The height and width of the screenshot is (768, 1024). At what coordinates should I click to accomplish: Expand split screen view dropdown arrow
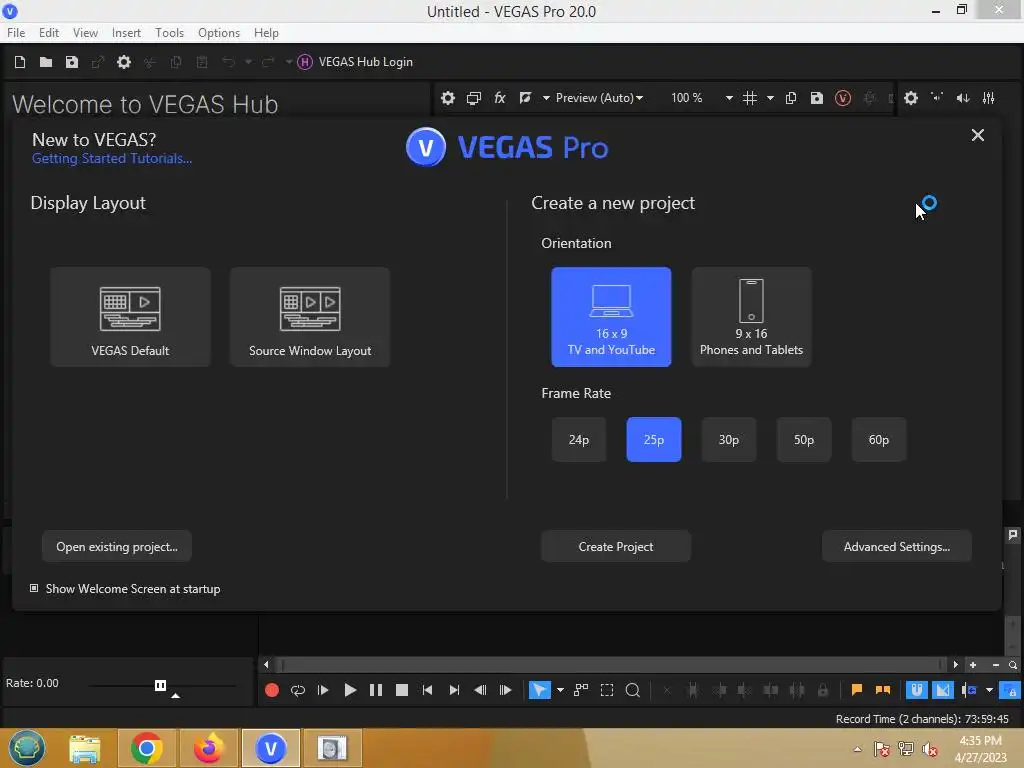546,98
